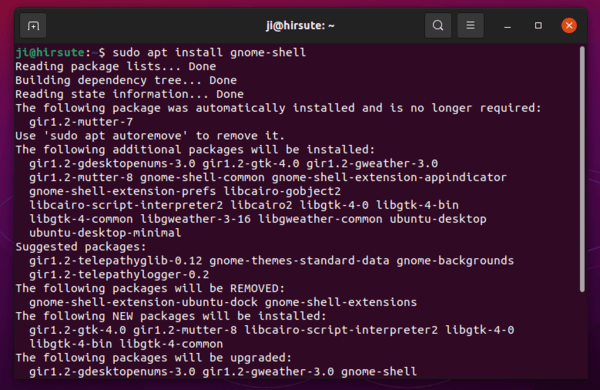Click the terminal vertical scrollbar
The image size is (600, 390).
click(582, 169)
